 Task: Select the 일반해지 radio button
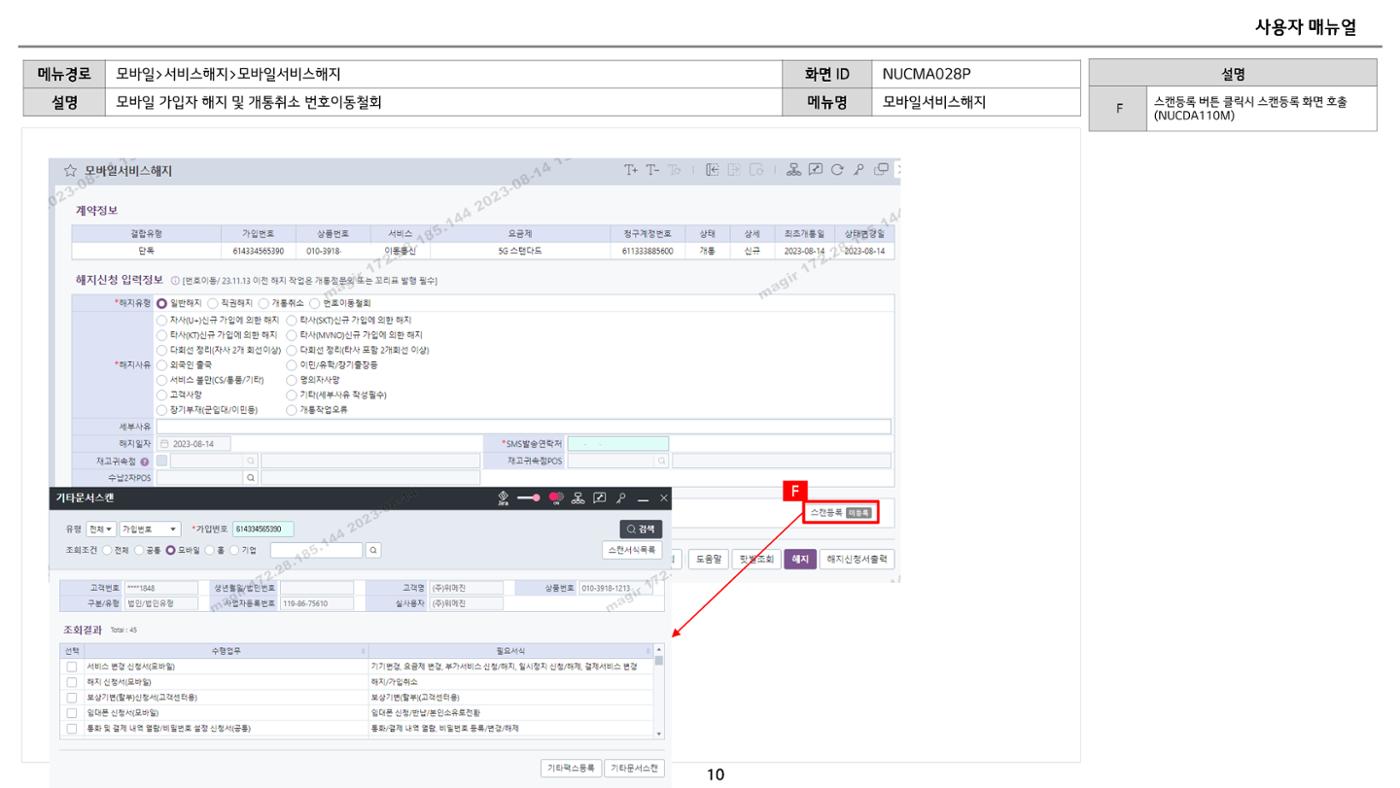163,302
